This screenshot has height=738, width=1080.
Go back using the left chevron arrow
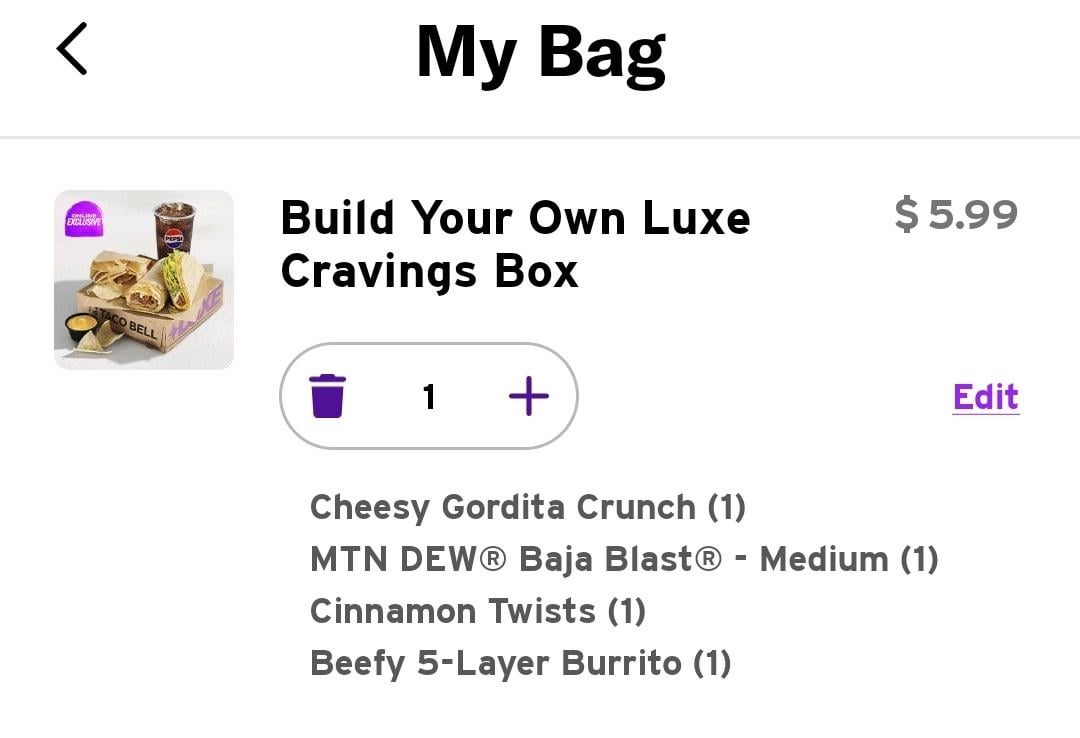[72, 49]
